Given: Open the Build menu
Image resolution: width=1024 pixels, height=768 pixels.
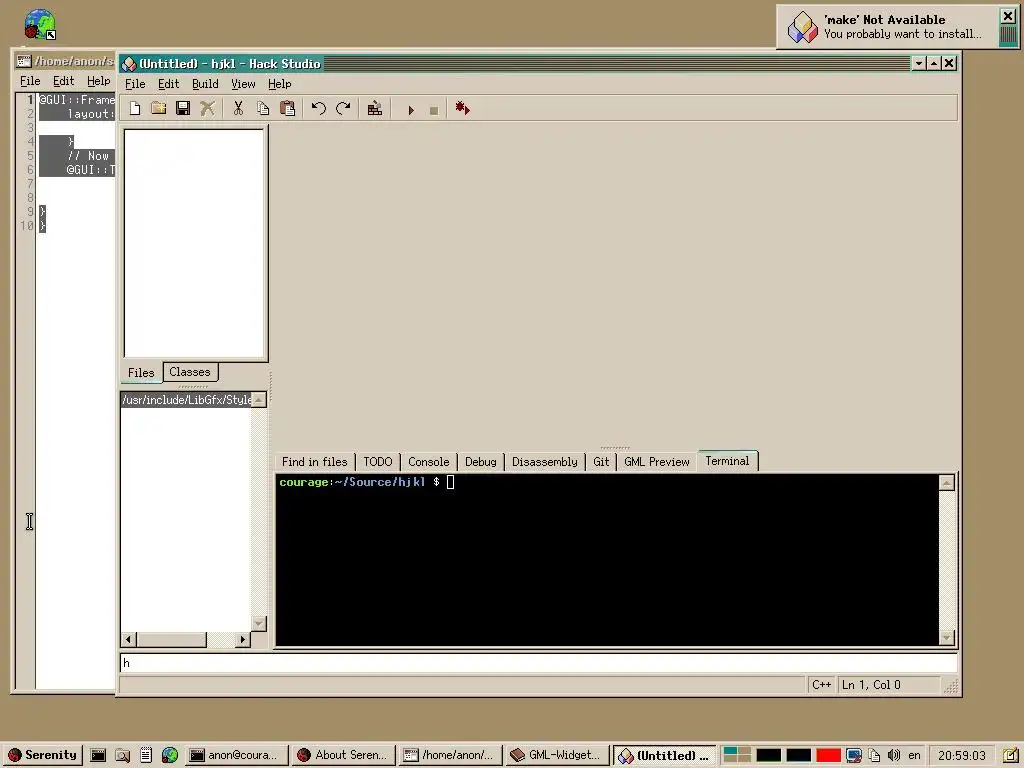Looking at the screenshot, I should (x=205, y=84).
